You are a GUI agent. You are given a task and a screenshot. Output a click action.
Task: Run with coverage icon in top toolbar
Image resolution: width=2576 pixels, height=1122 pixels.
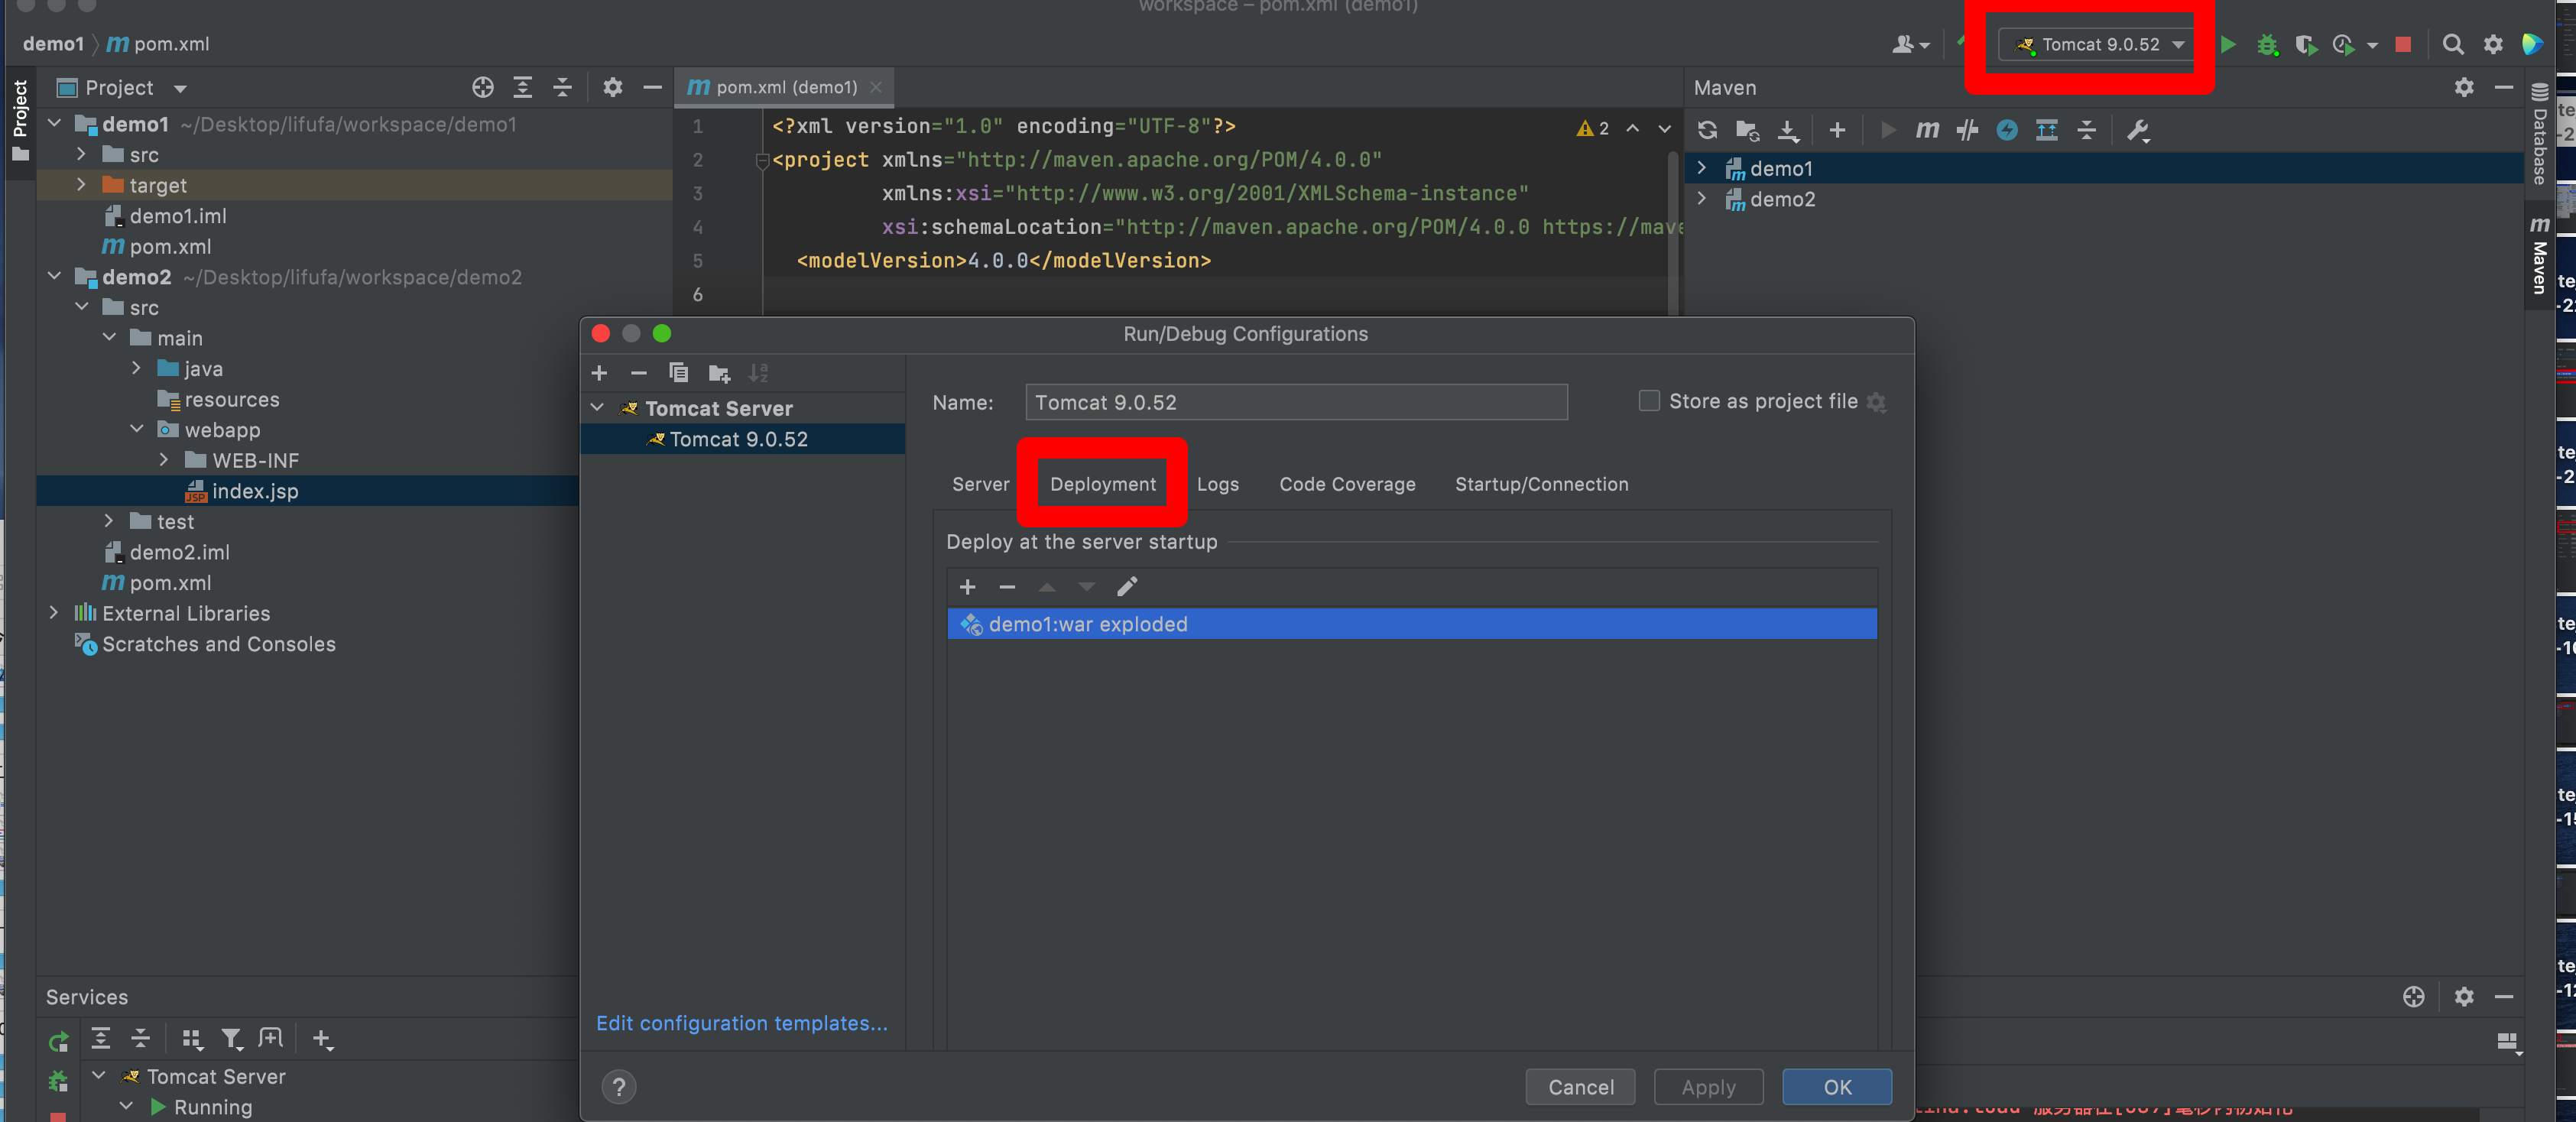click(x=2305, y=44)
